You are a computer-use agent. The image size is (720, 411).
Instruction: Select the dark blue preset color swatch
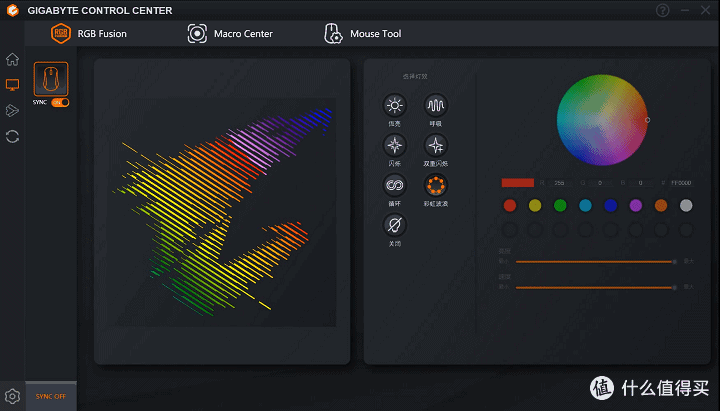tap(611, 205)
